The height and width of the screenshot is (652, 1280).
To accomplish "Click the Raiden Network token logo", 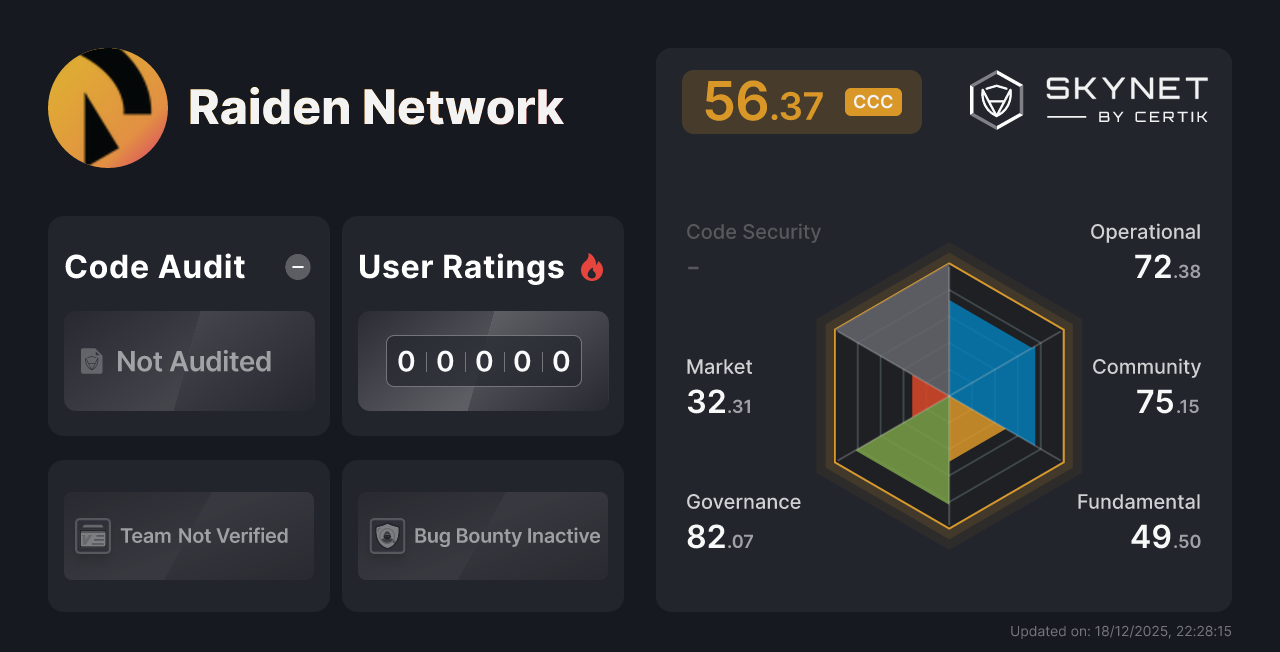I will 108,107.
